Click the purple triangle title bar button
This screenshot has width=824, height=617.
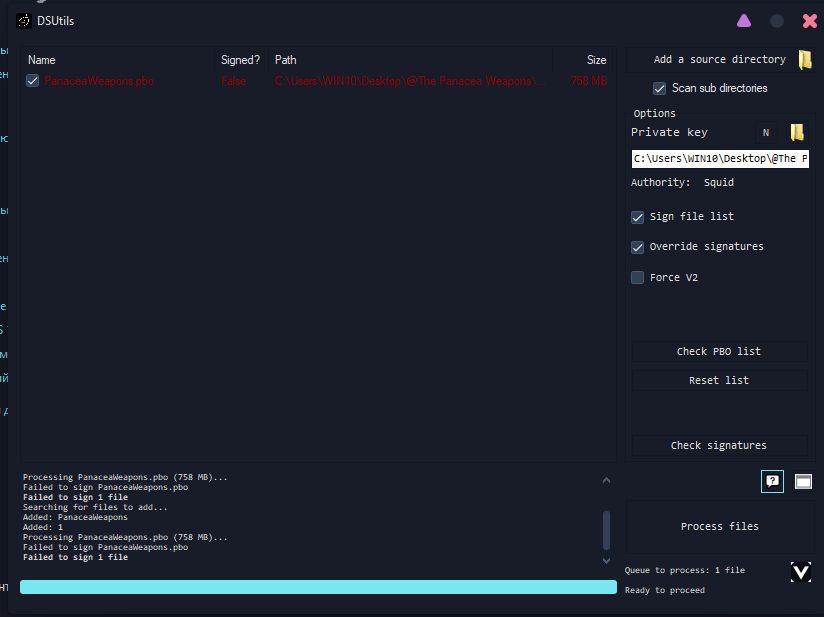click(x=744, y=21)
